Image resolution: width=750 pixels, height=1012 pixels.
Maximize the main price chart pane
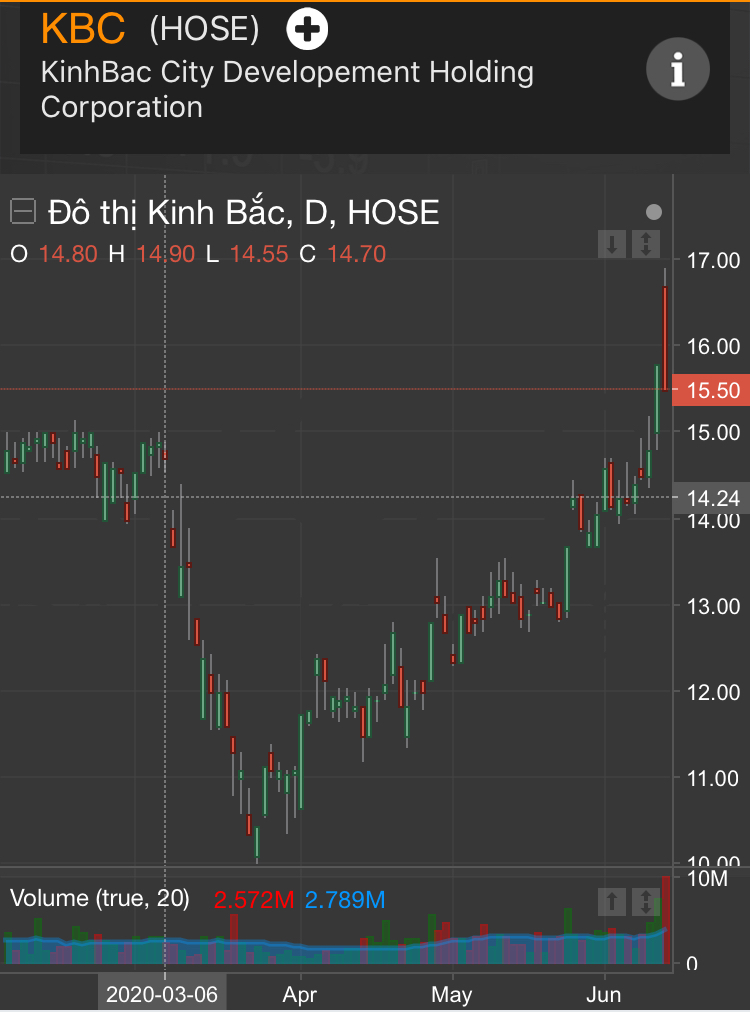tap(645, 244)
